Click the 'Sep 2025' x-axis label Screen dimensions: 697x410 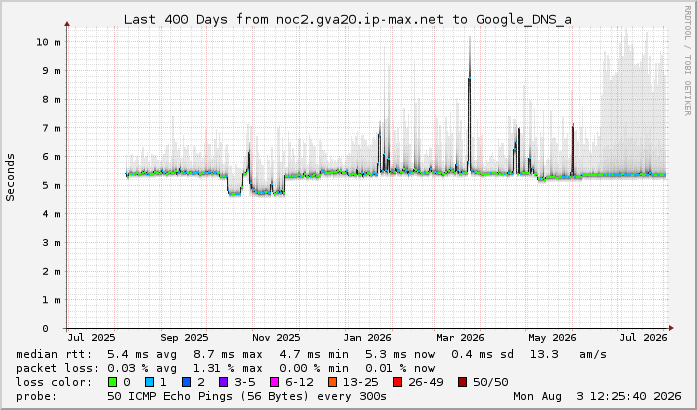point(184,338)
